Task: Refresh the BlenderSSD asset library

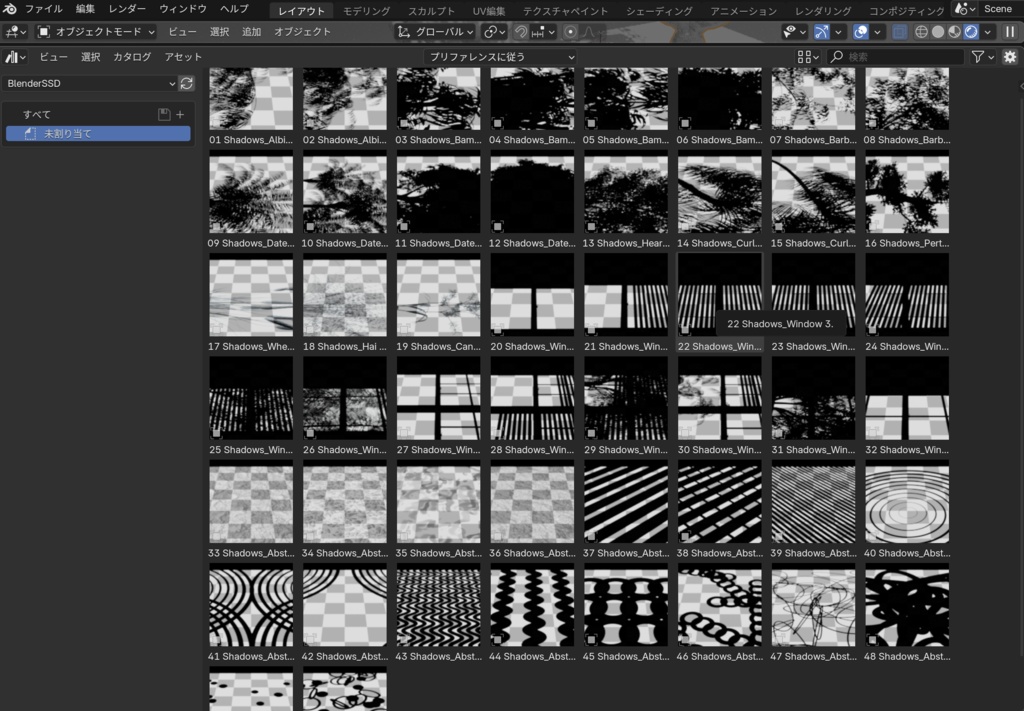Action: (x=187, y=84)
